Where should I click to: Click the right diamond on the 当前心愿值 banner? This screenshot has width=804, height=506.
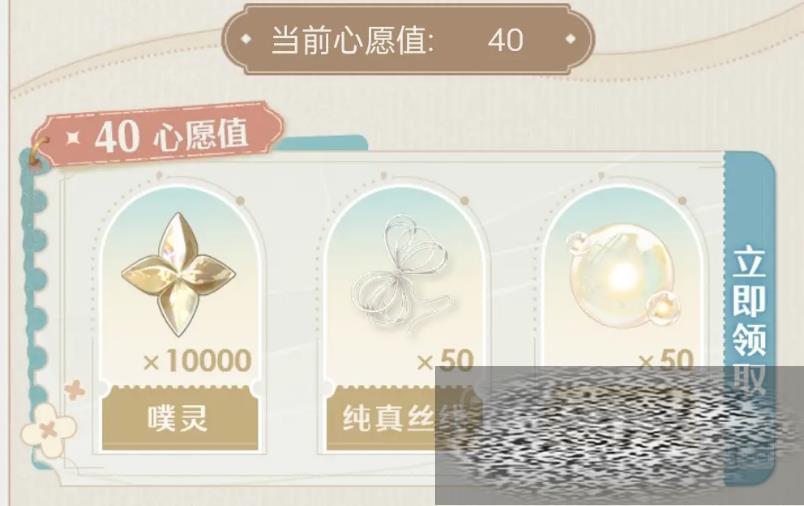pyautogui.click(x=570, y=38)
